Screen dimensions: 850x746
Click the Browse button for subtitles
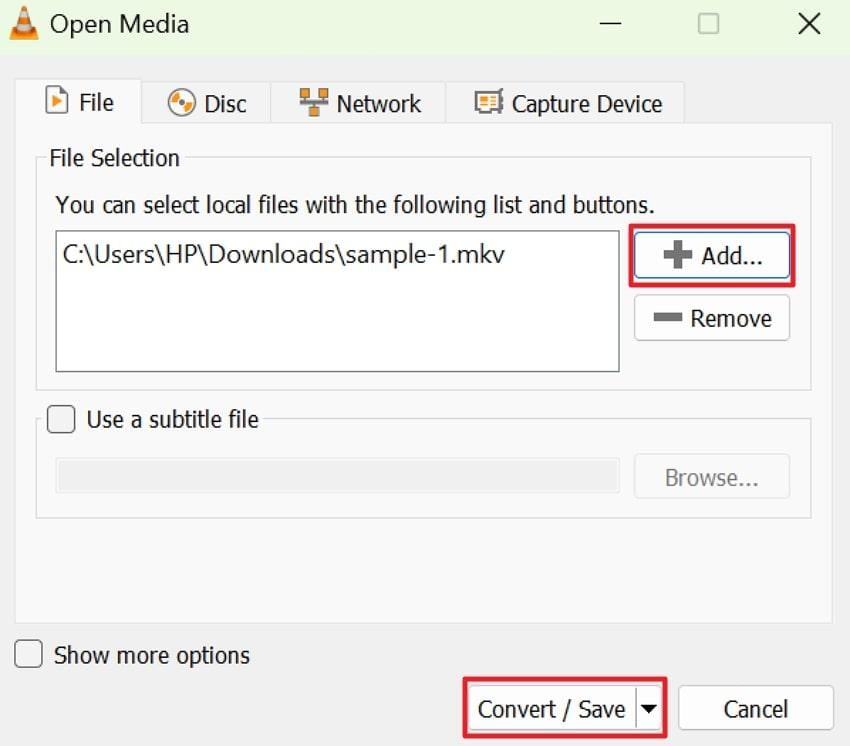[711, 477]
